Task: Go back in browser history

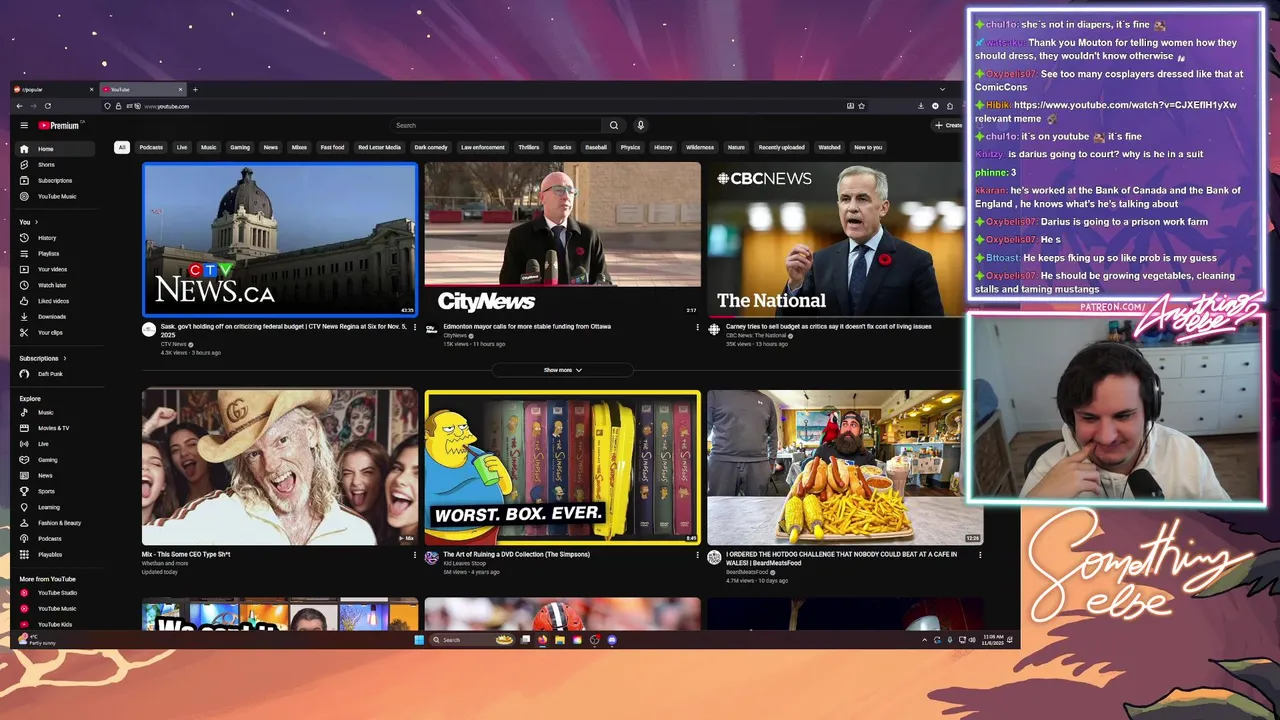Action: tap(19, 106)
